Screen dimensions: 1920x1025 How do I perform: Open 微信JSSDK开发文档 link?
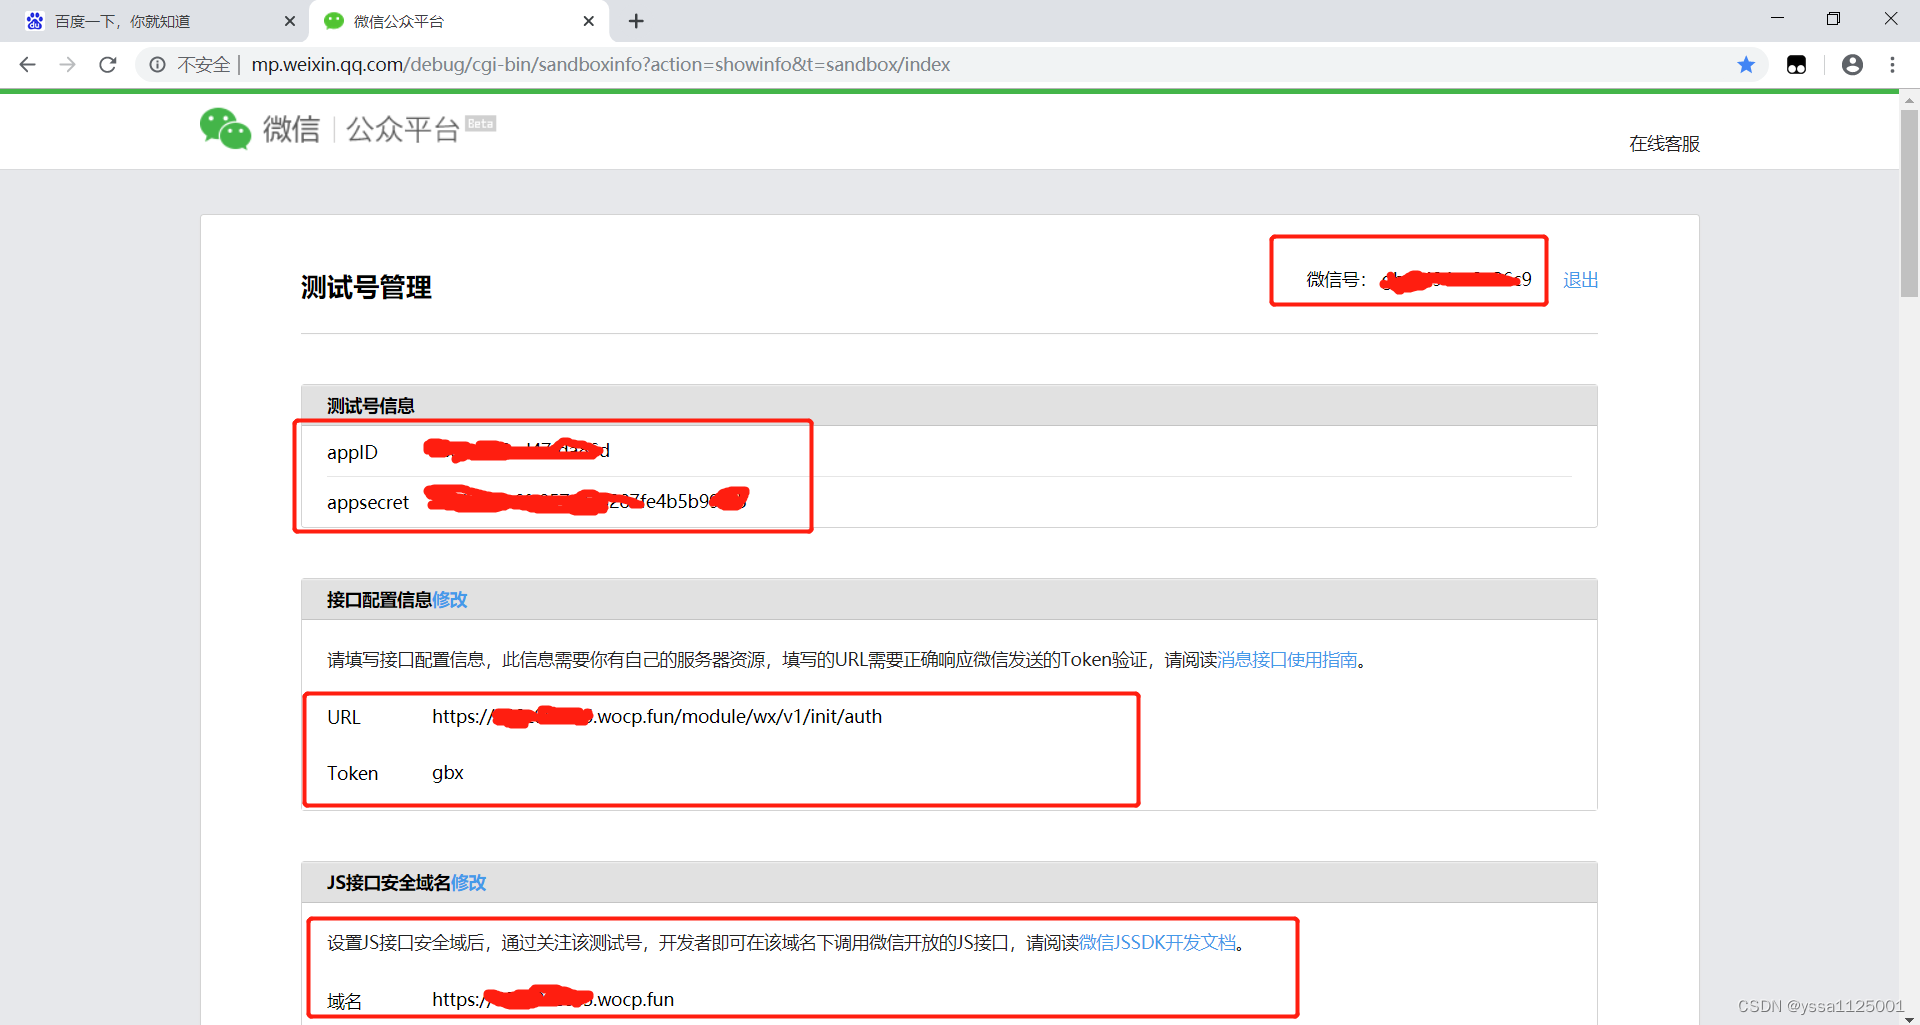tap(1158, 943)
